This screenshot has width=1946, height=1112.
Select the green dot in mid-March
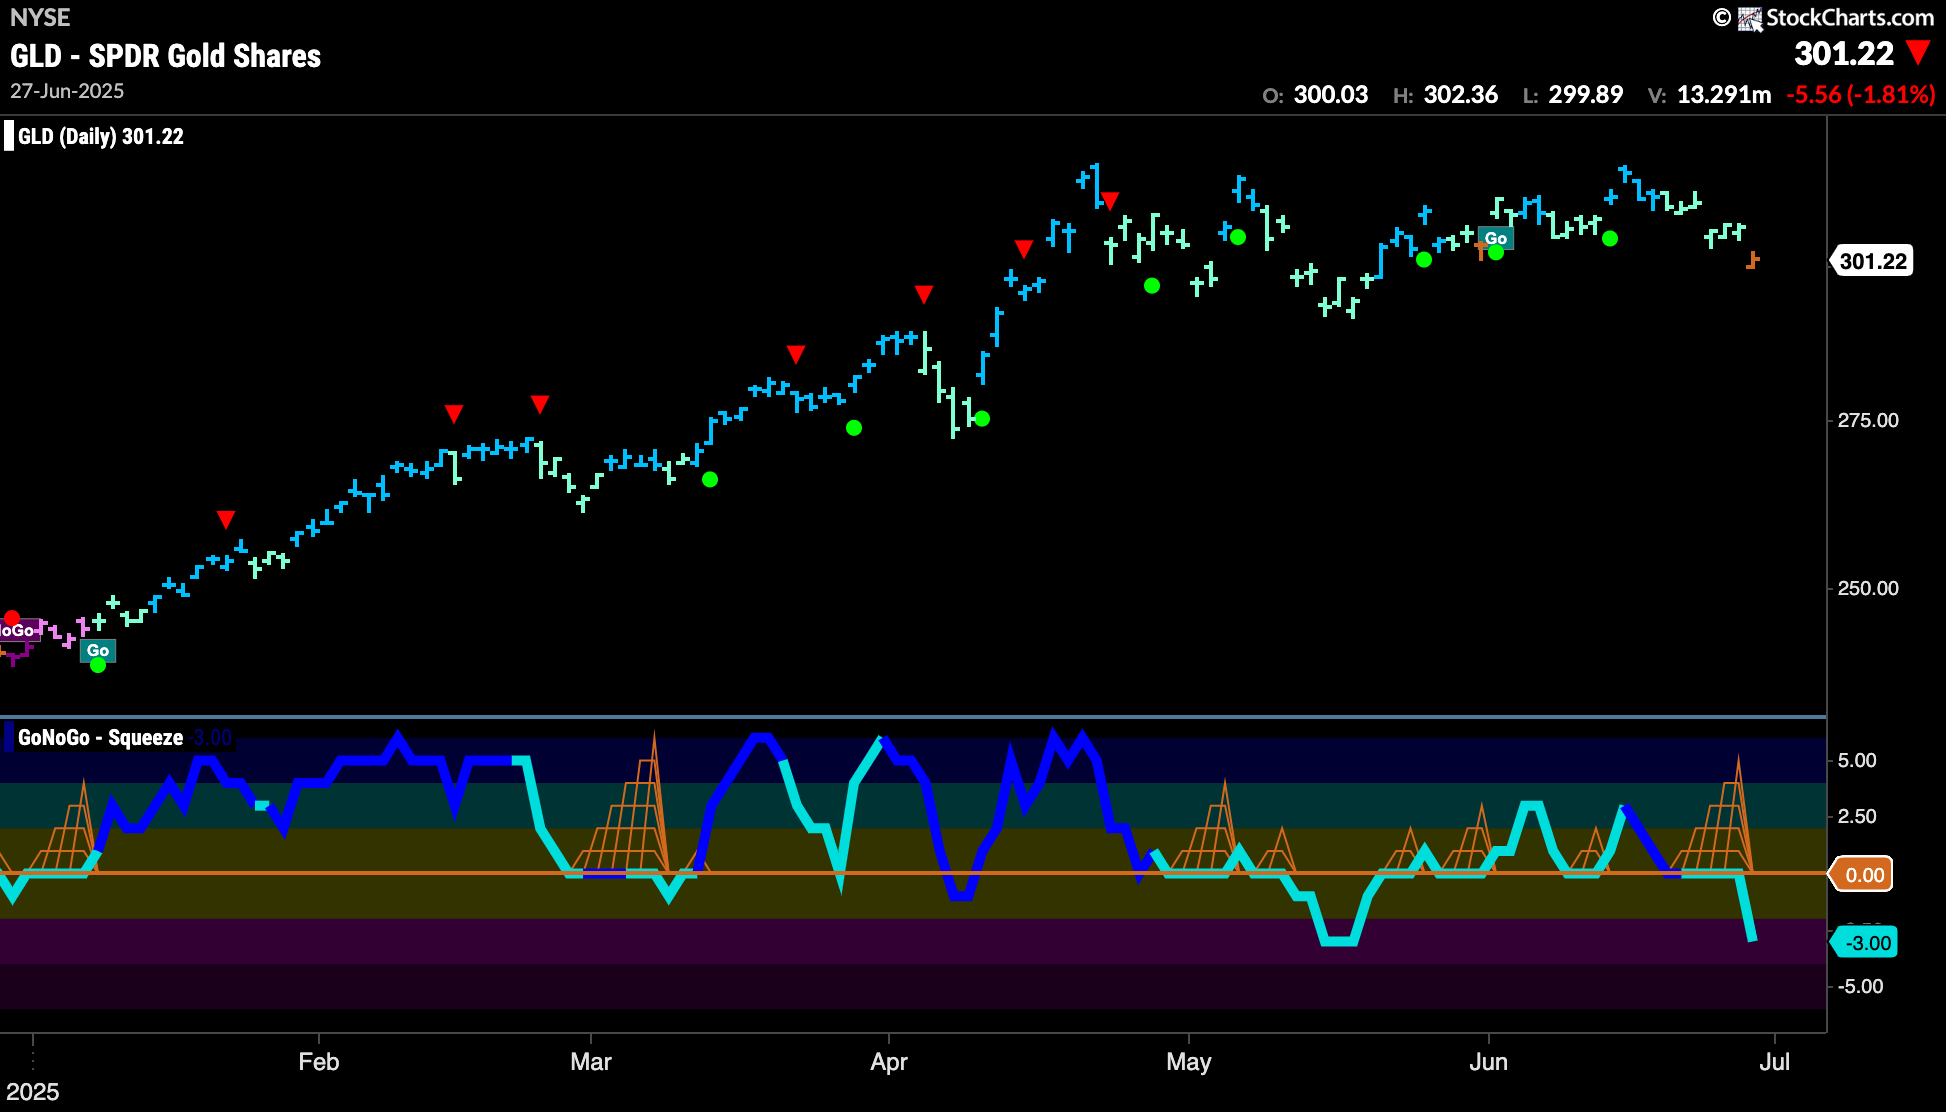pyautogui.click(x=710, y=479)
